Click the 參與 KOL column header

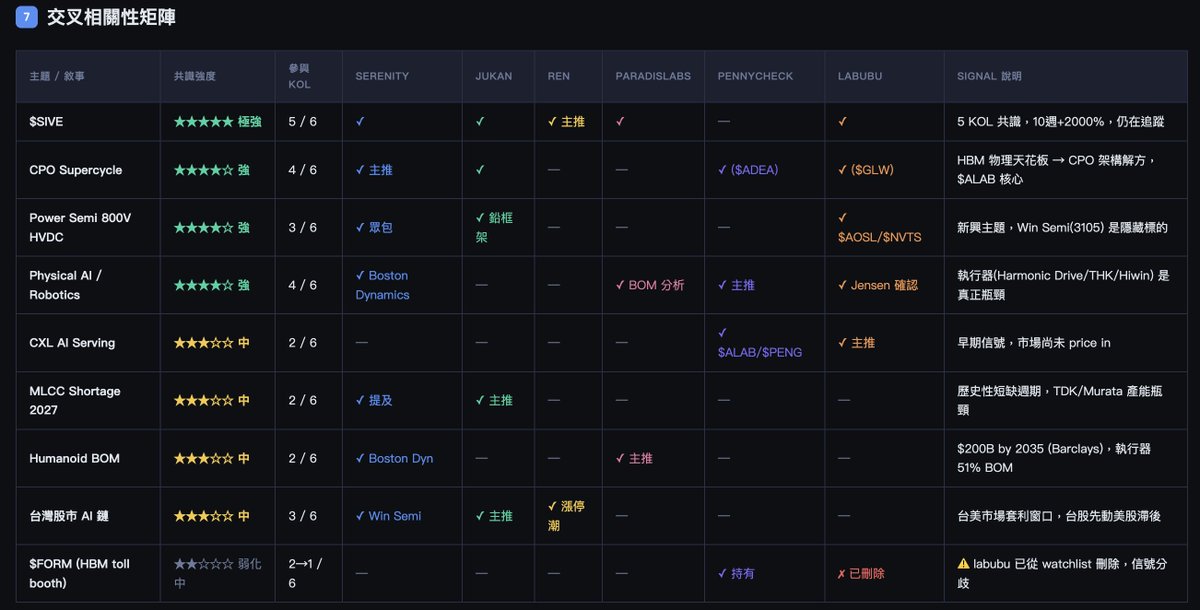tap(300, 76)
